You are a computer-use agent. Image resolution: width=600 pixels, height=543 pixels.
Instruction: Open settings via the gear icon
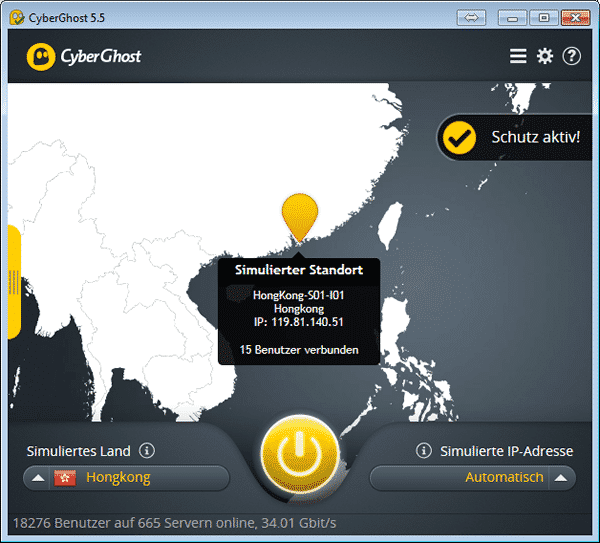tap(545, 56)
